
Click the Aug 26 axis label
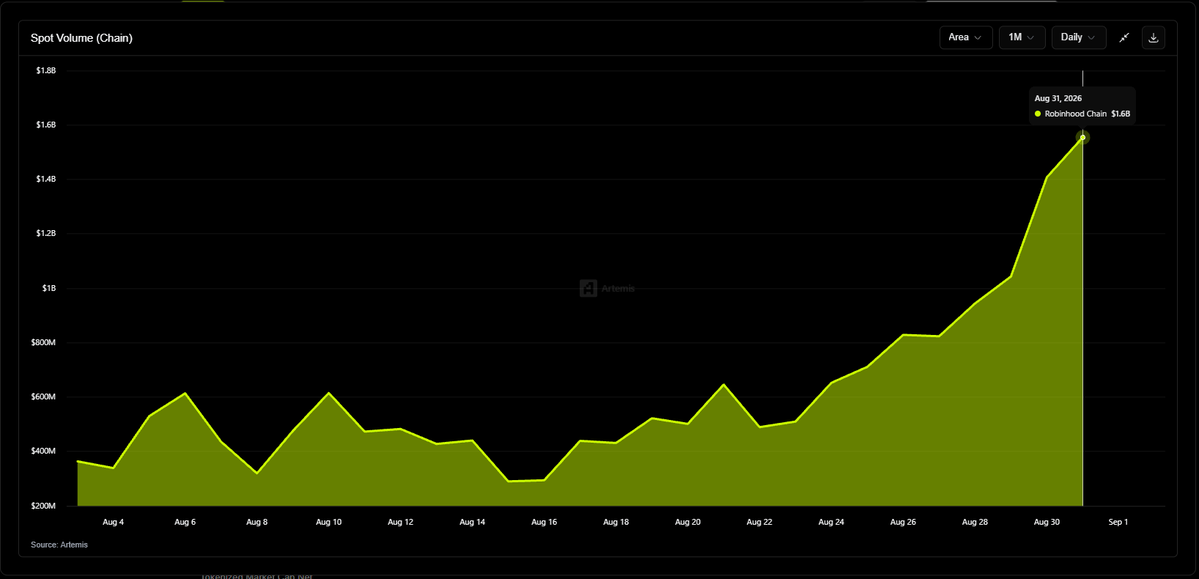coord(903,522)
